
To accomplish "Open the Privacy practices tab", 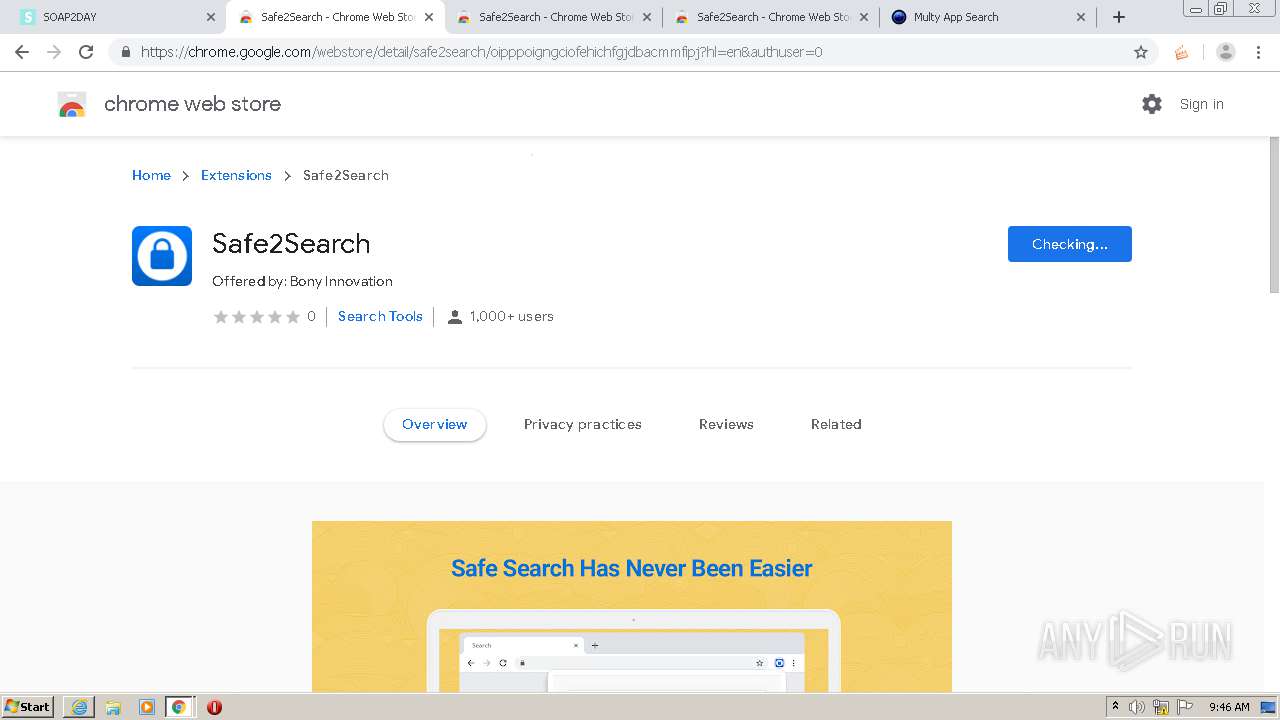I will [x=583, y=424].
